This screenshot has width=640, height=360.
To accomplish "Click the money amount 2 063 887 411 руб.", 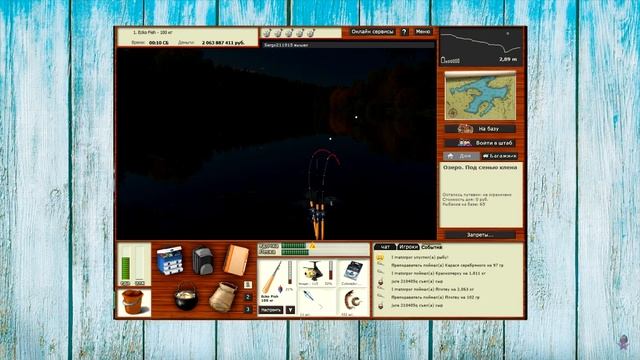I will (223, 42).
